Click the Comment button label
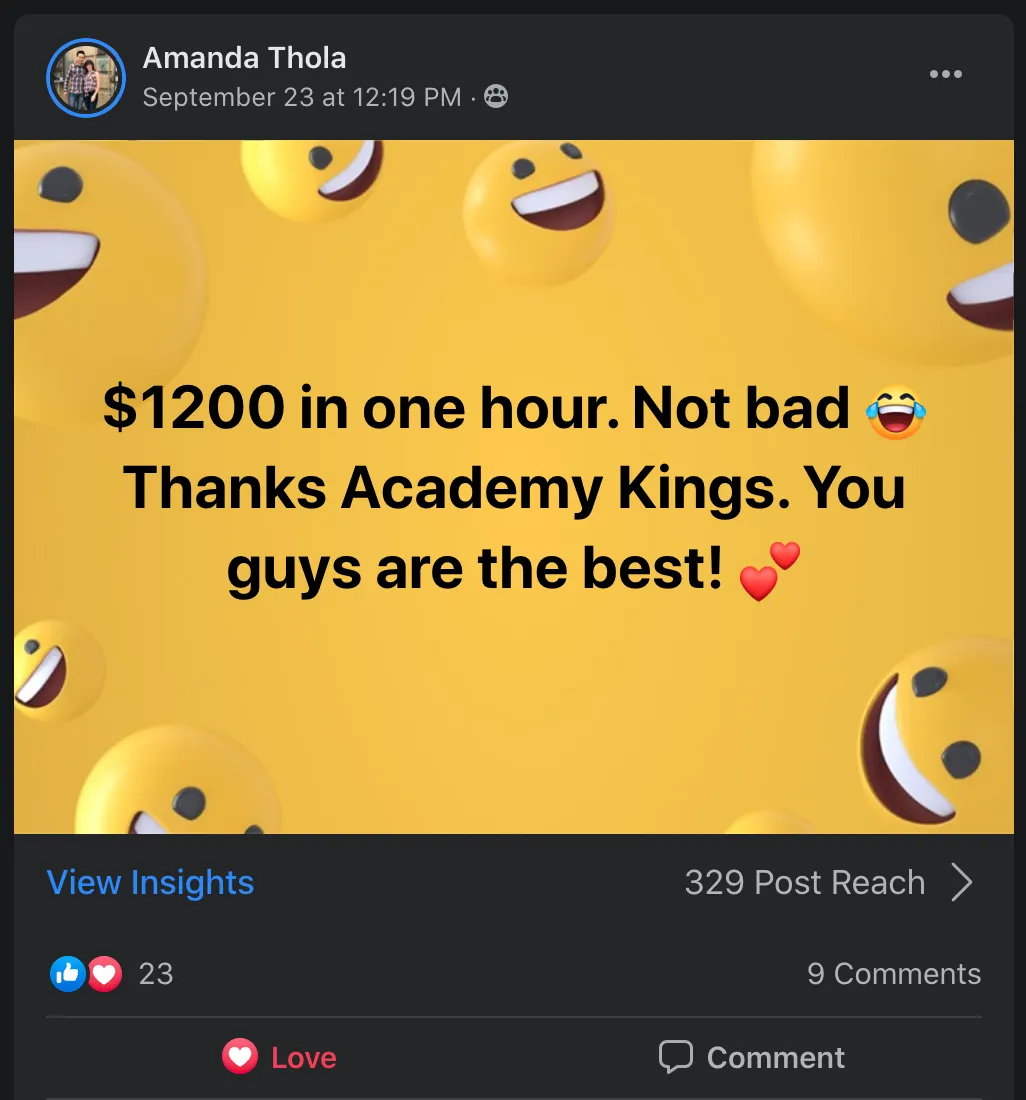 (776, 1057)
